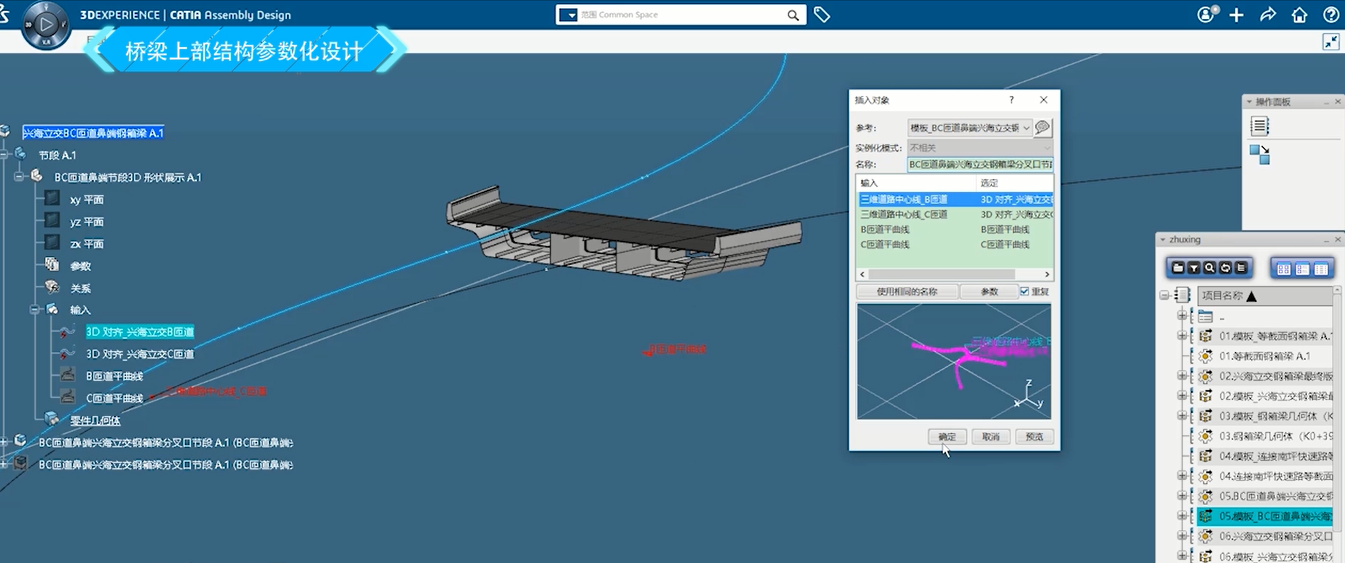Select row 三维道路中心线_B匝道
Screen dimensions: 1345x563
pyautogui.click(x=955, y=200)
